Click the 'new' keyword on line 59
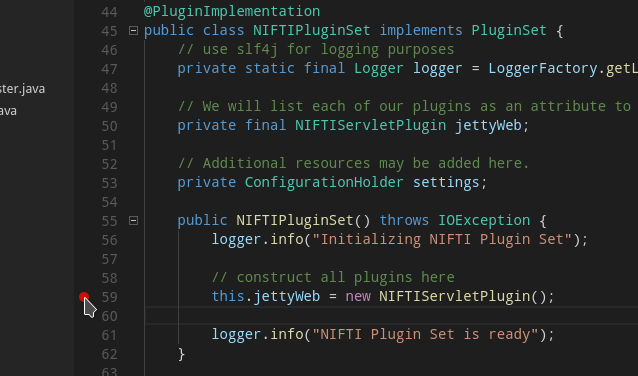 pyautogui.click(x=358, y=296)
